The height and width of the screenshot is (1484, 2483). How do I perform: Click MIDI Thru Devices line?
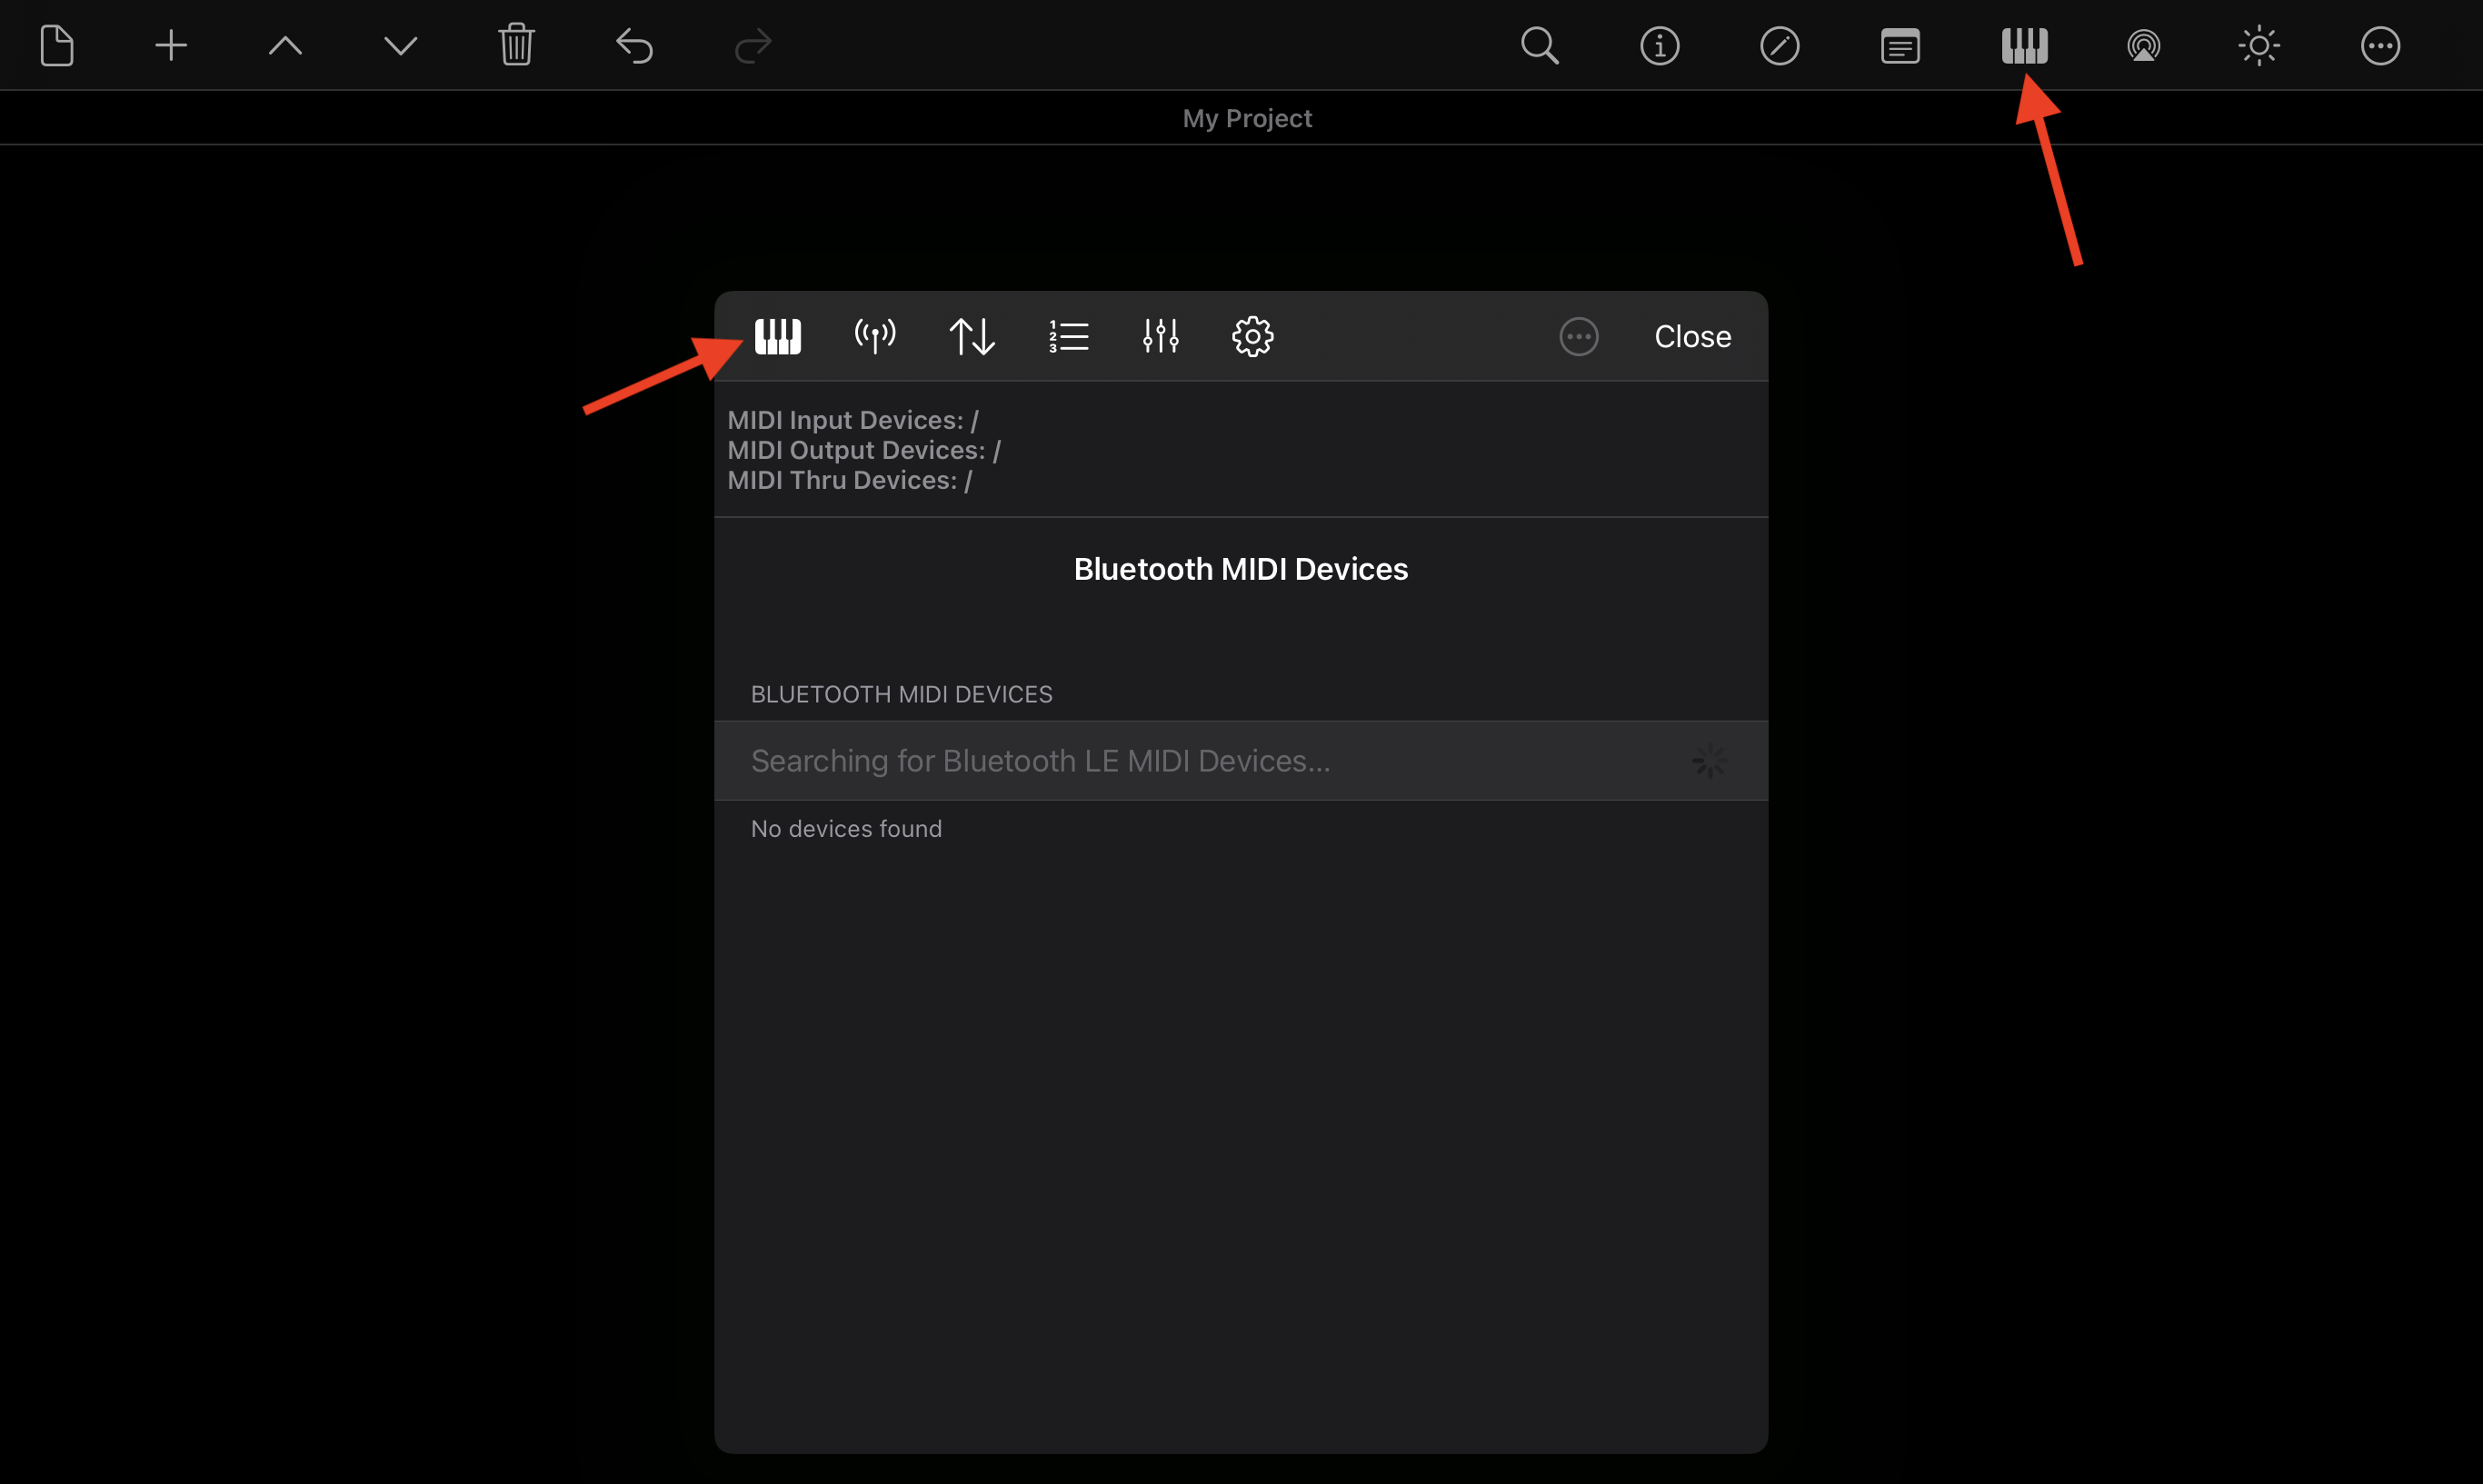point(850,480)
